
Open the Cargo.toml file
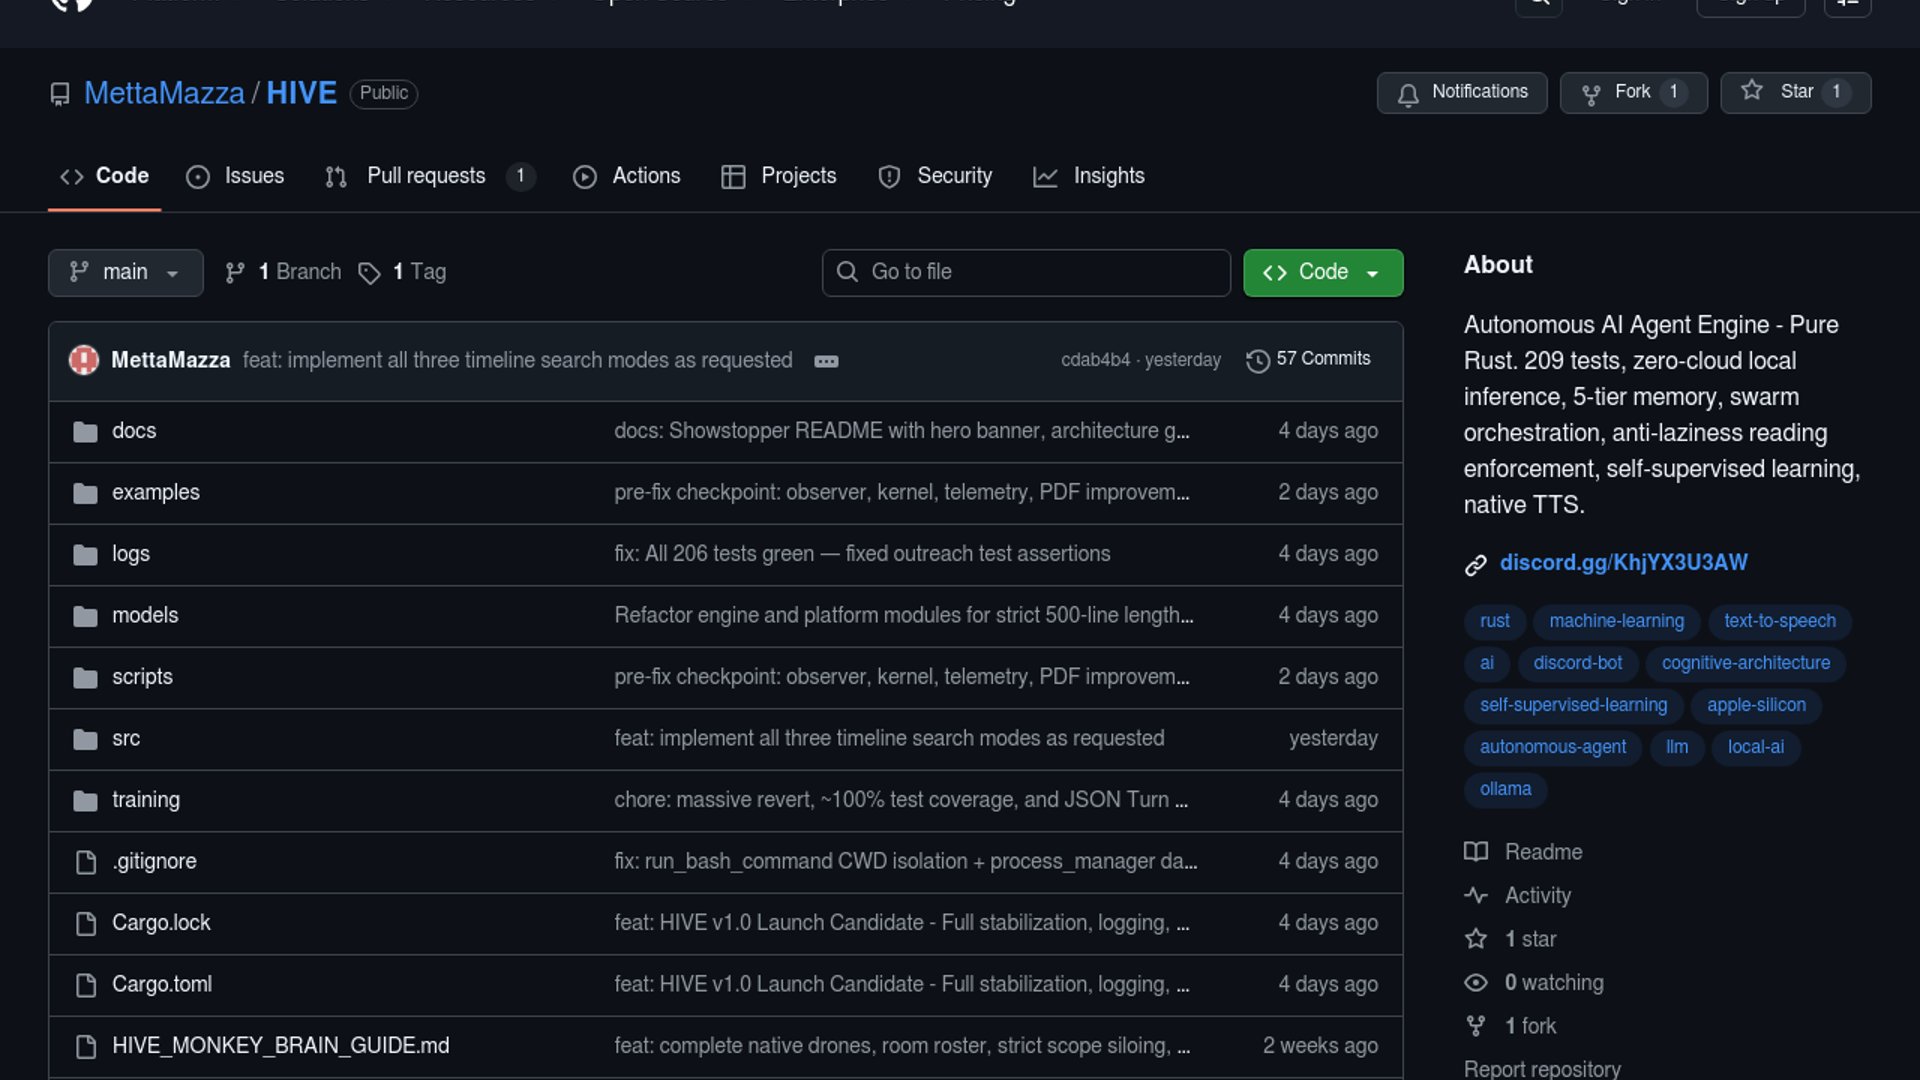162,984
